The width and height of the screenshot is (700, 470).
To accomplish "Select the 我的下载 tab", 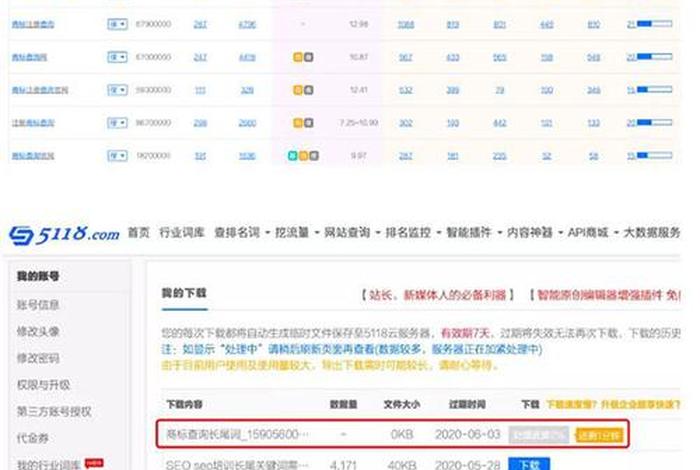I will (x=184, y=293).
